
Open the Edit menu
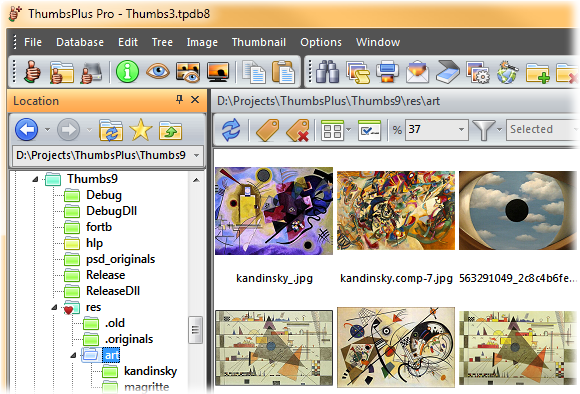(x=128, y=42)
